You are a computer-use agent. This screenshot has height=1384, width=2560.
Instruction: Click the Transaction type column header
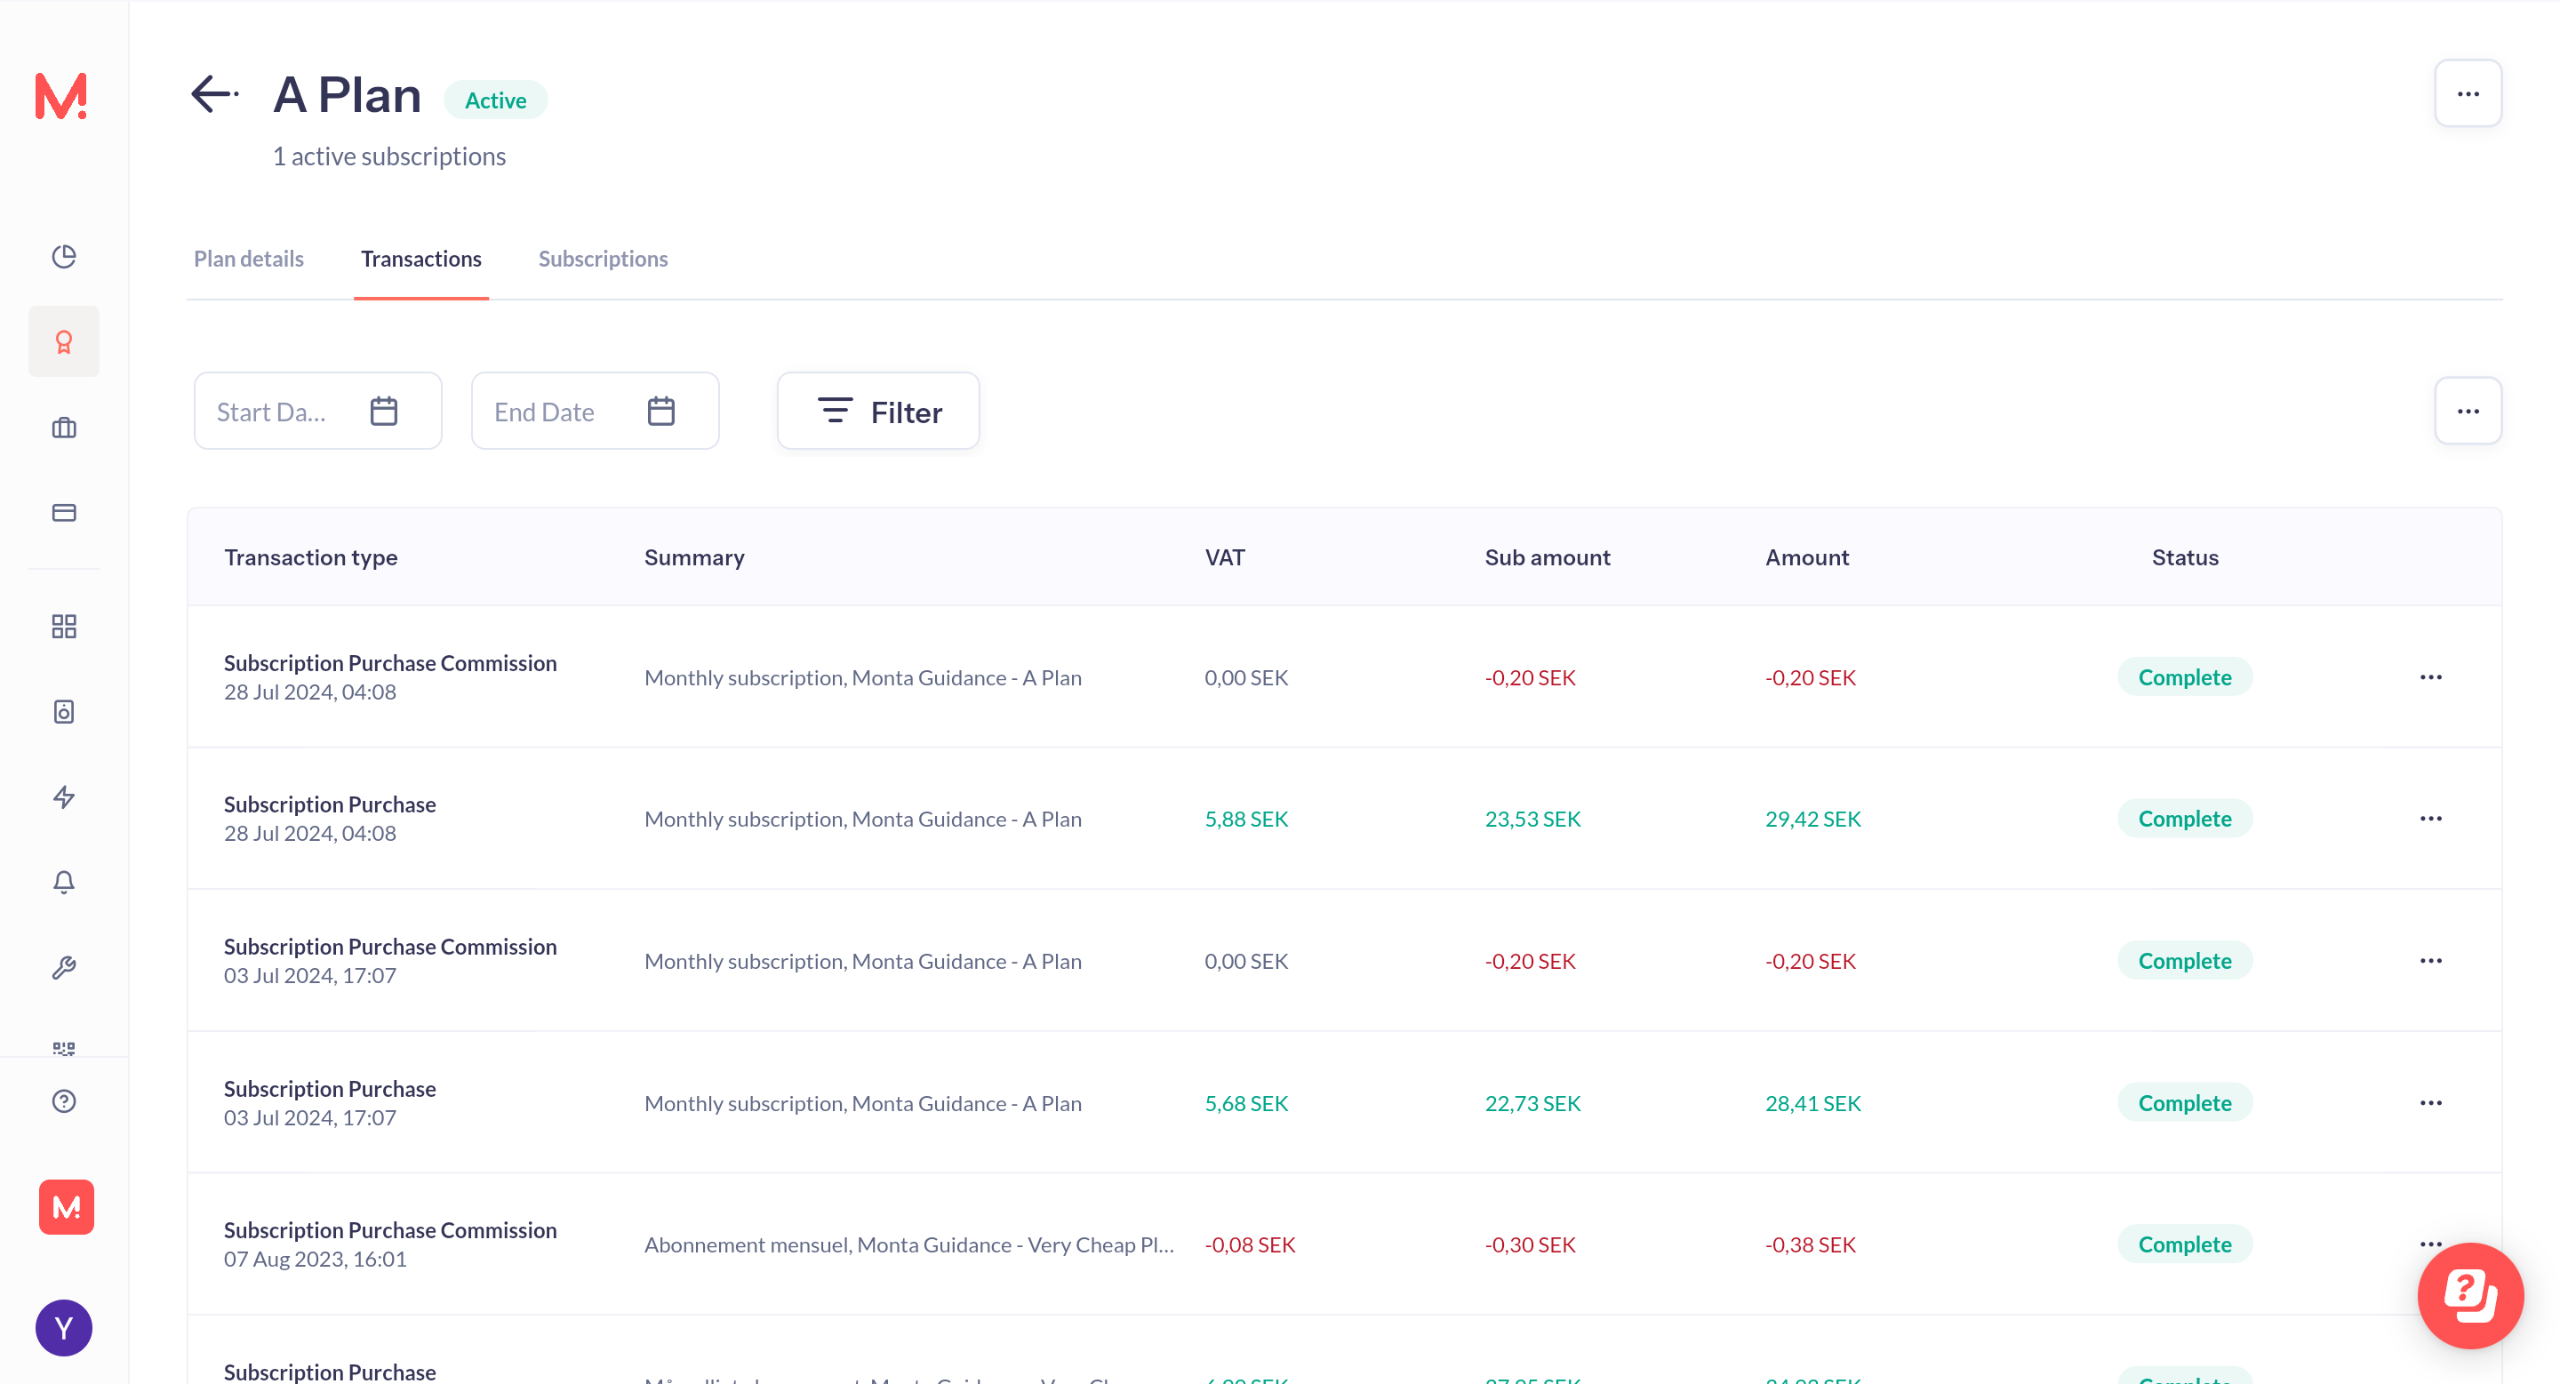[311, 557]
